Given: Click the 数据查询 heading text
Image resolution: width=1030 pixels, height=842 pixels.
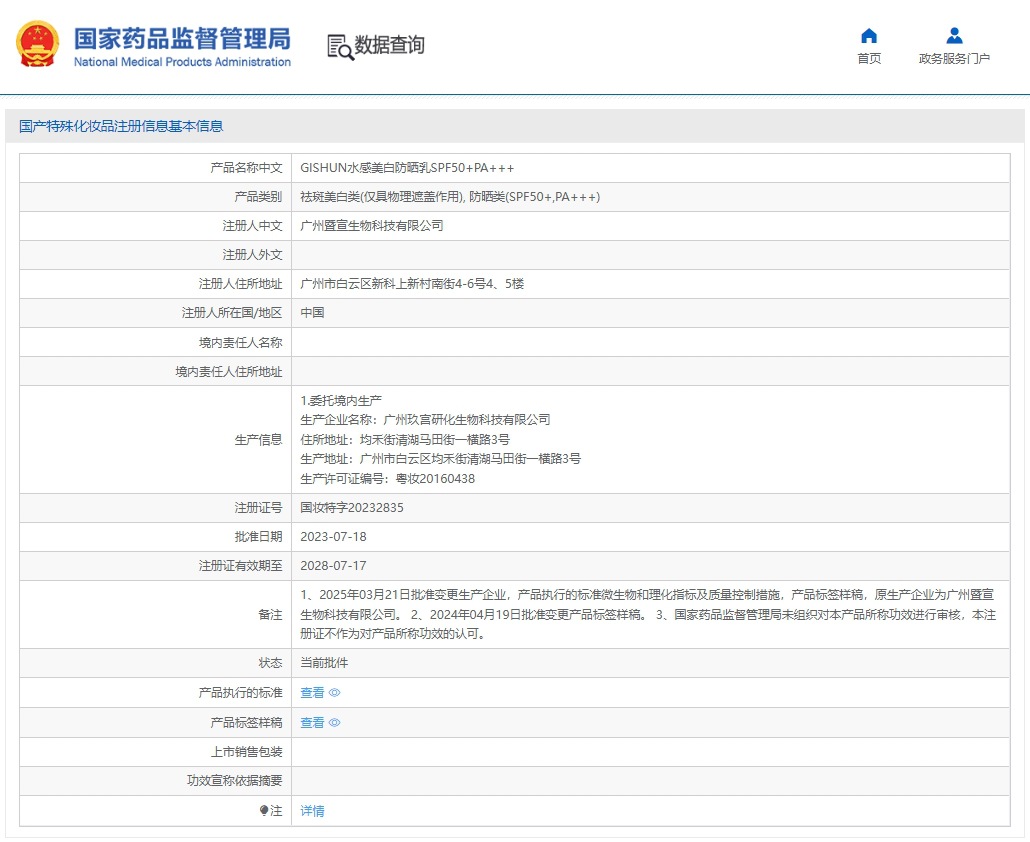Looking at the screenshot, I should pyautogui.click(x=390, y=45).
